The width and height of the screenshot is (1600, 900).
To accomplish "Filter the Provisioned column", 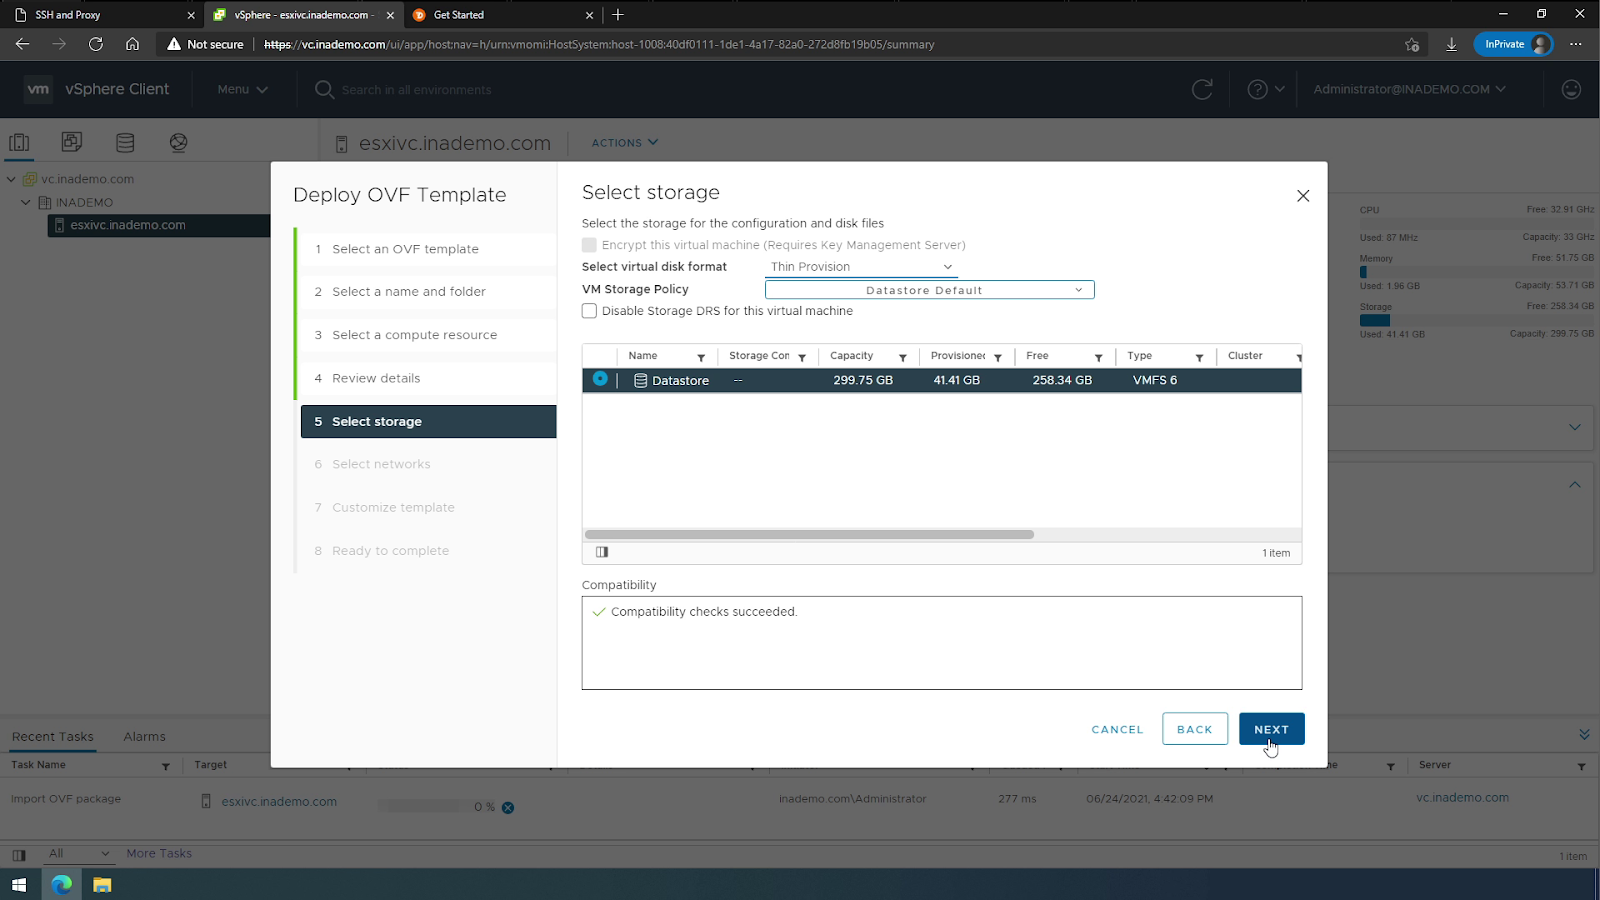I will click(x=998, y=357).
